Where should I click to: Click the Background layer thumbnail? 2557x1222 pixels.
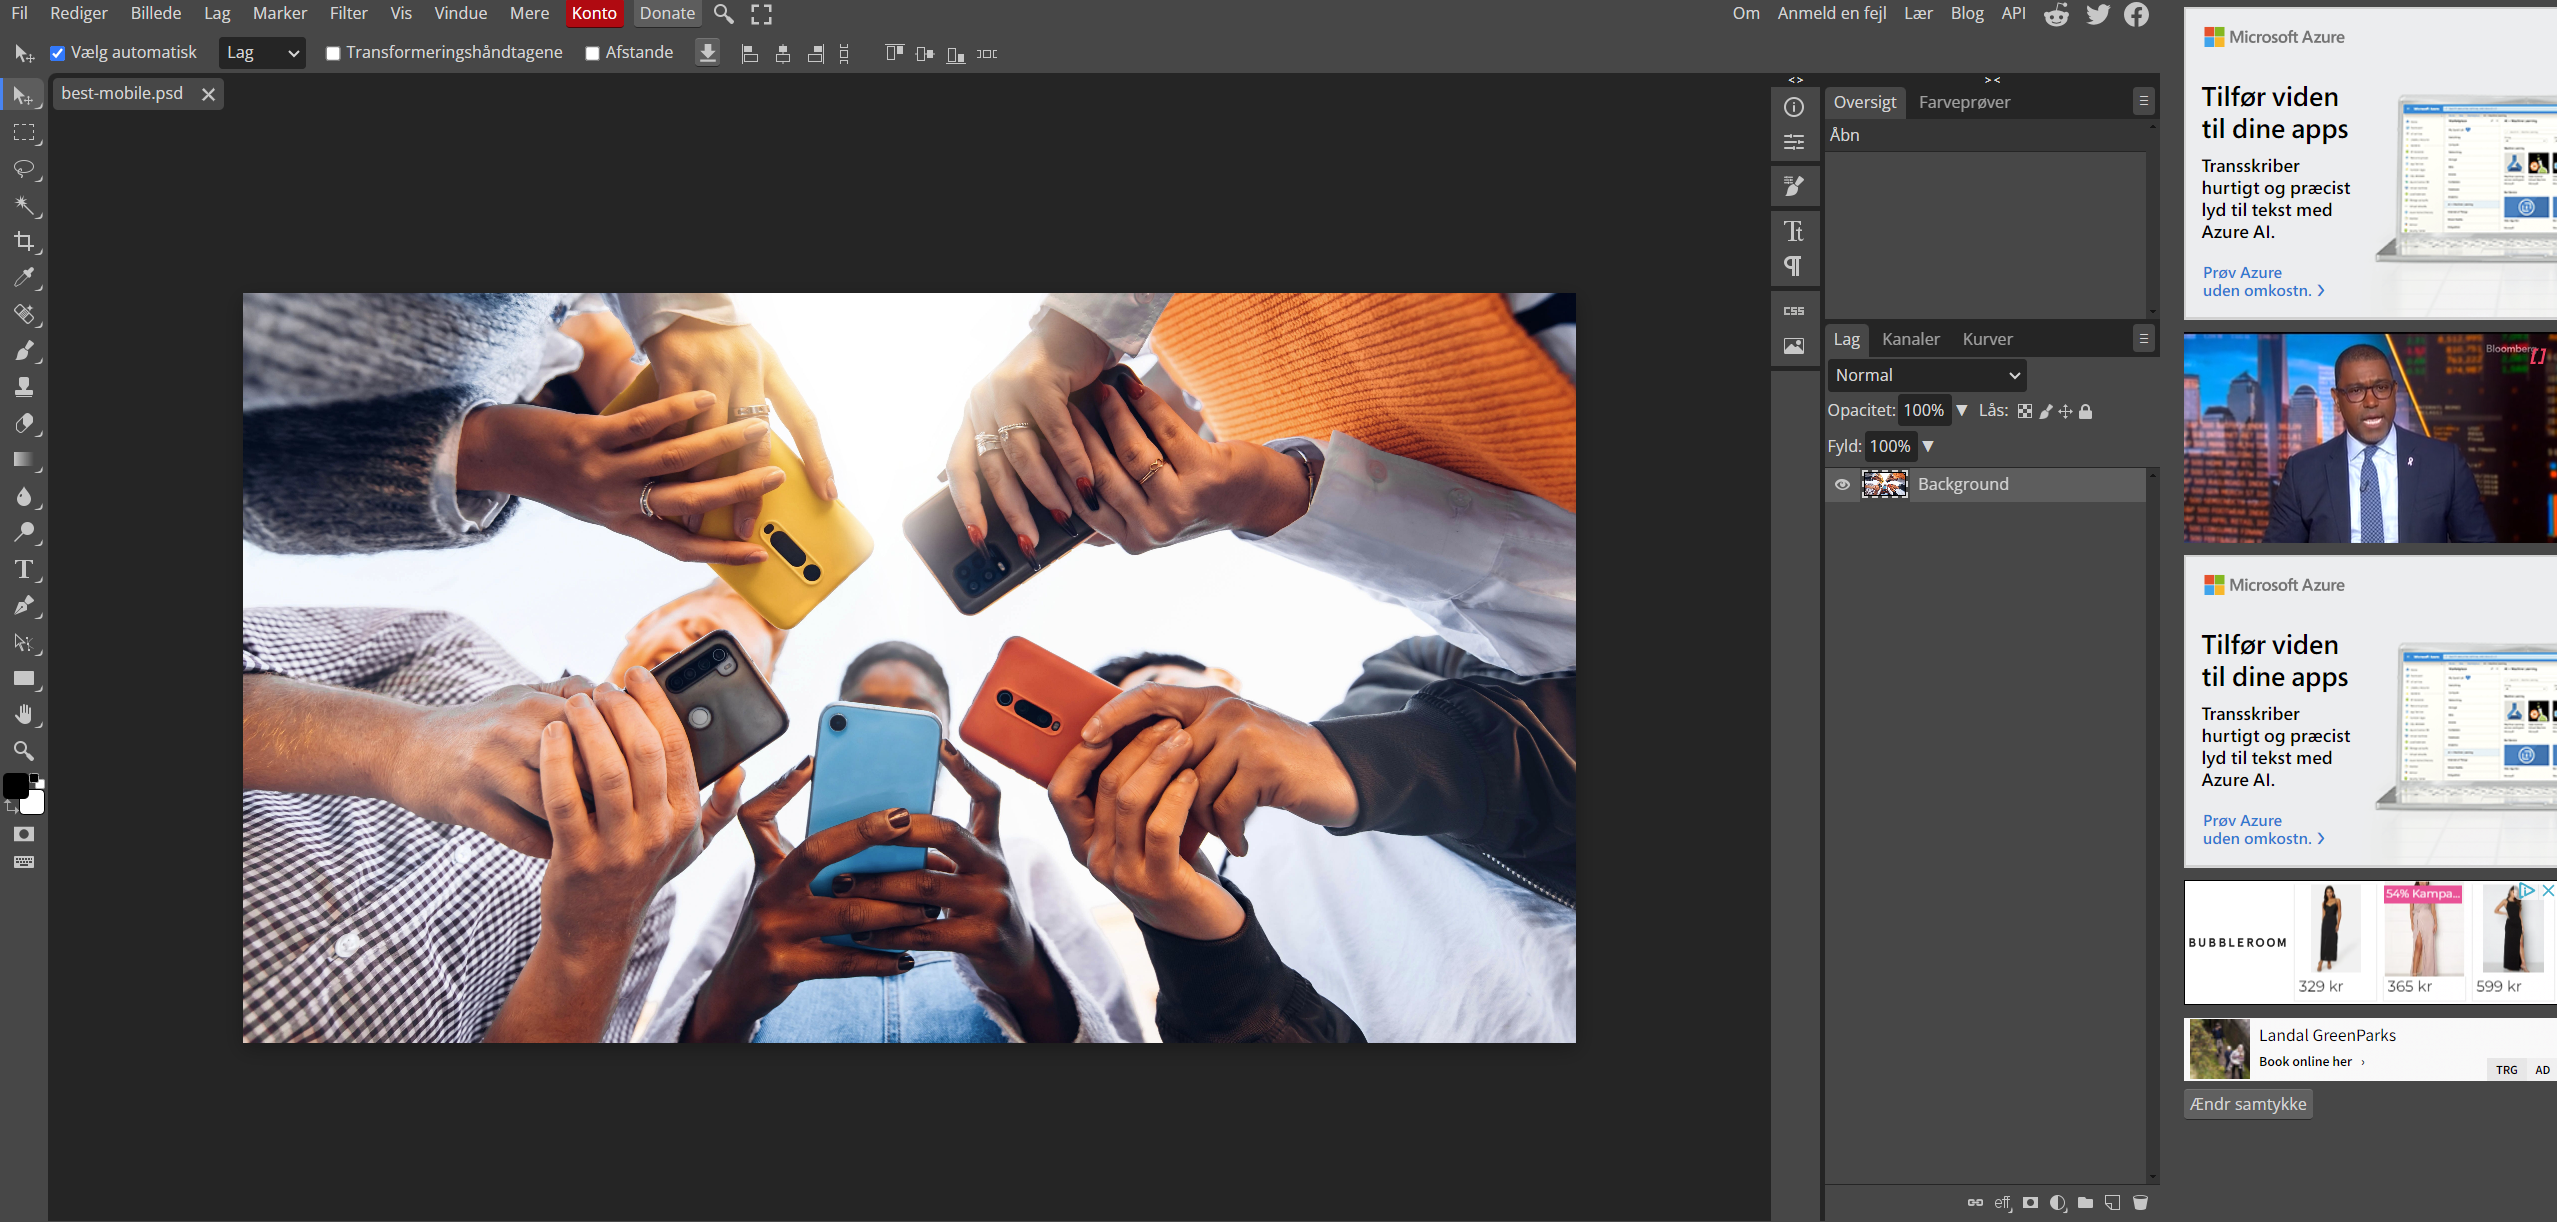coord(1884,484)
